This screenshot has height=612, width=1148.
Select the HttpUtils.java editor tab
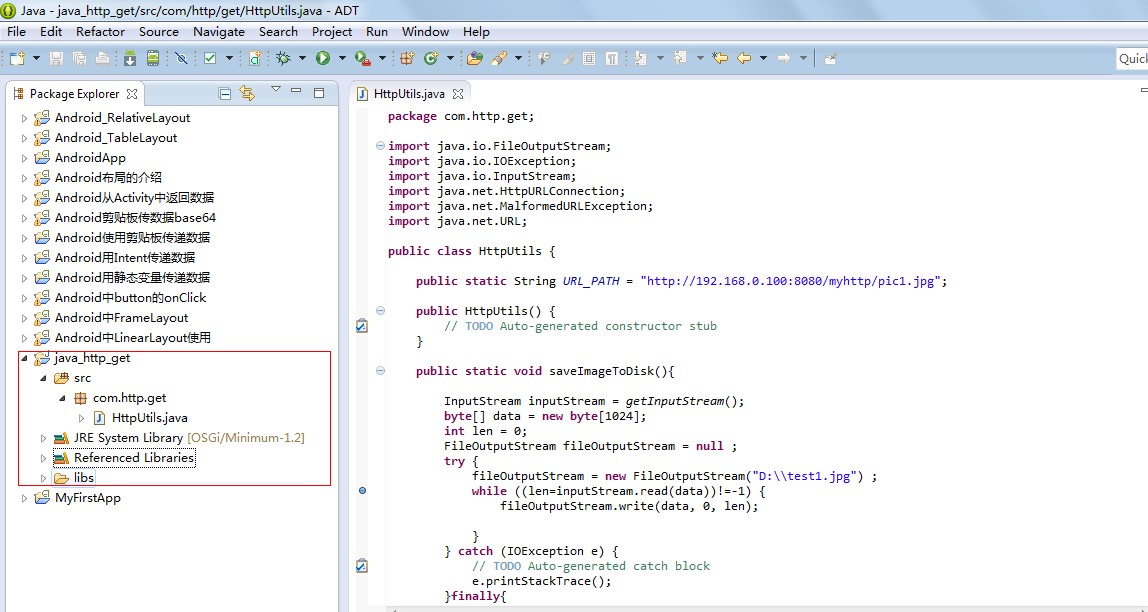point(409,94)
